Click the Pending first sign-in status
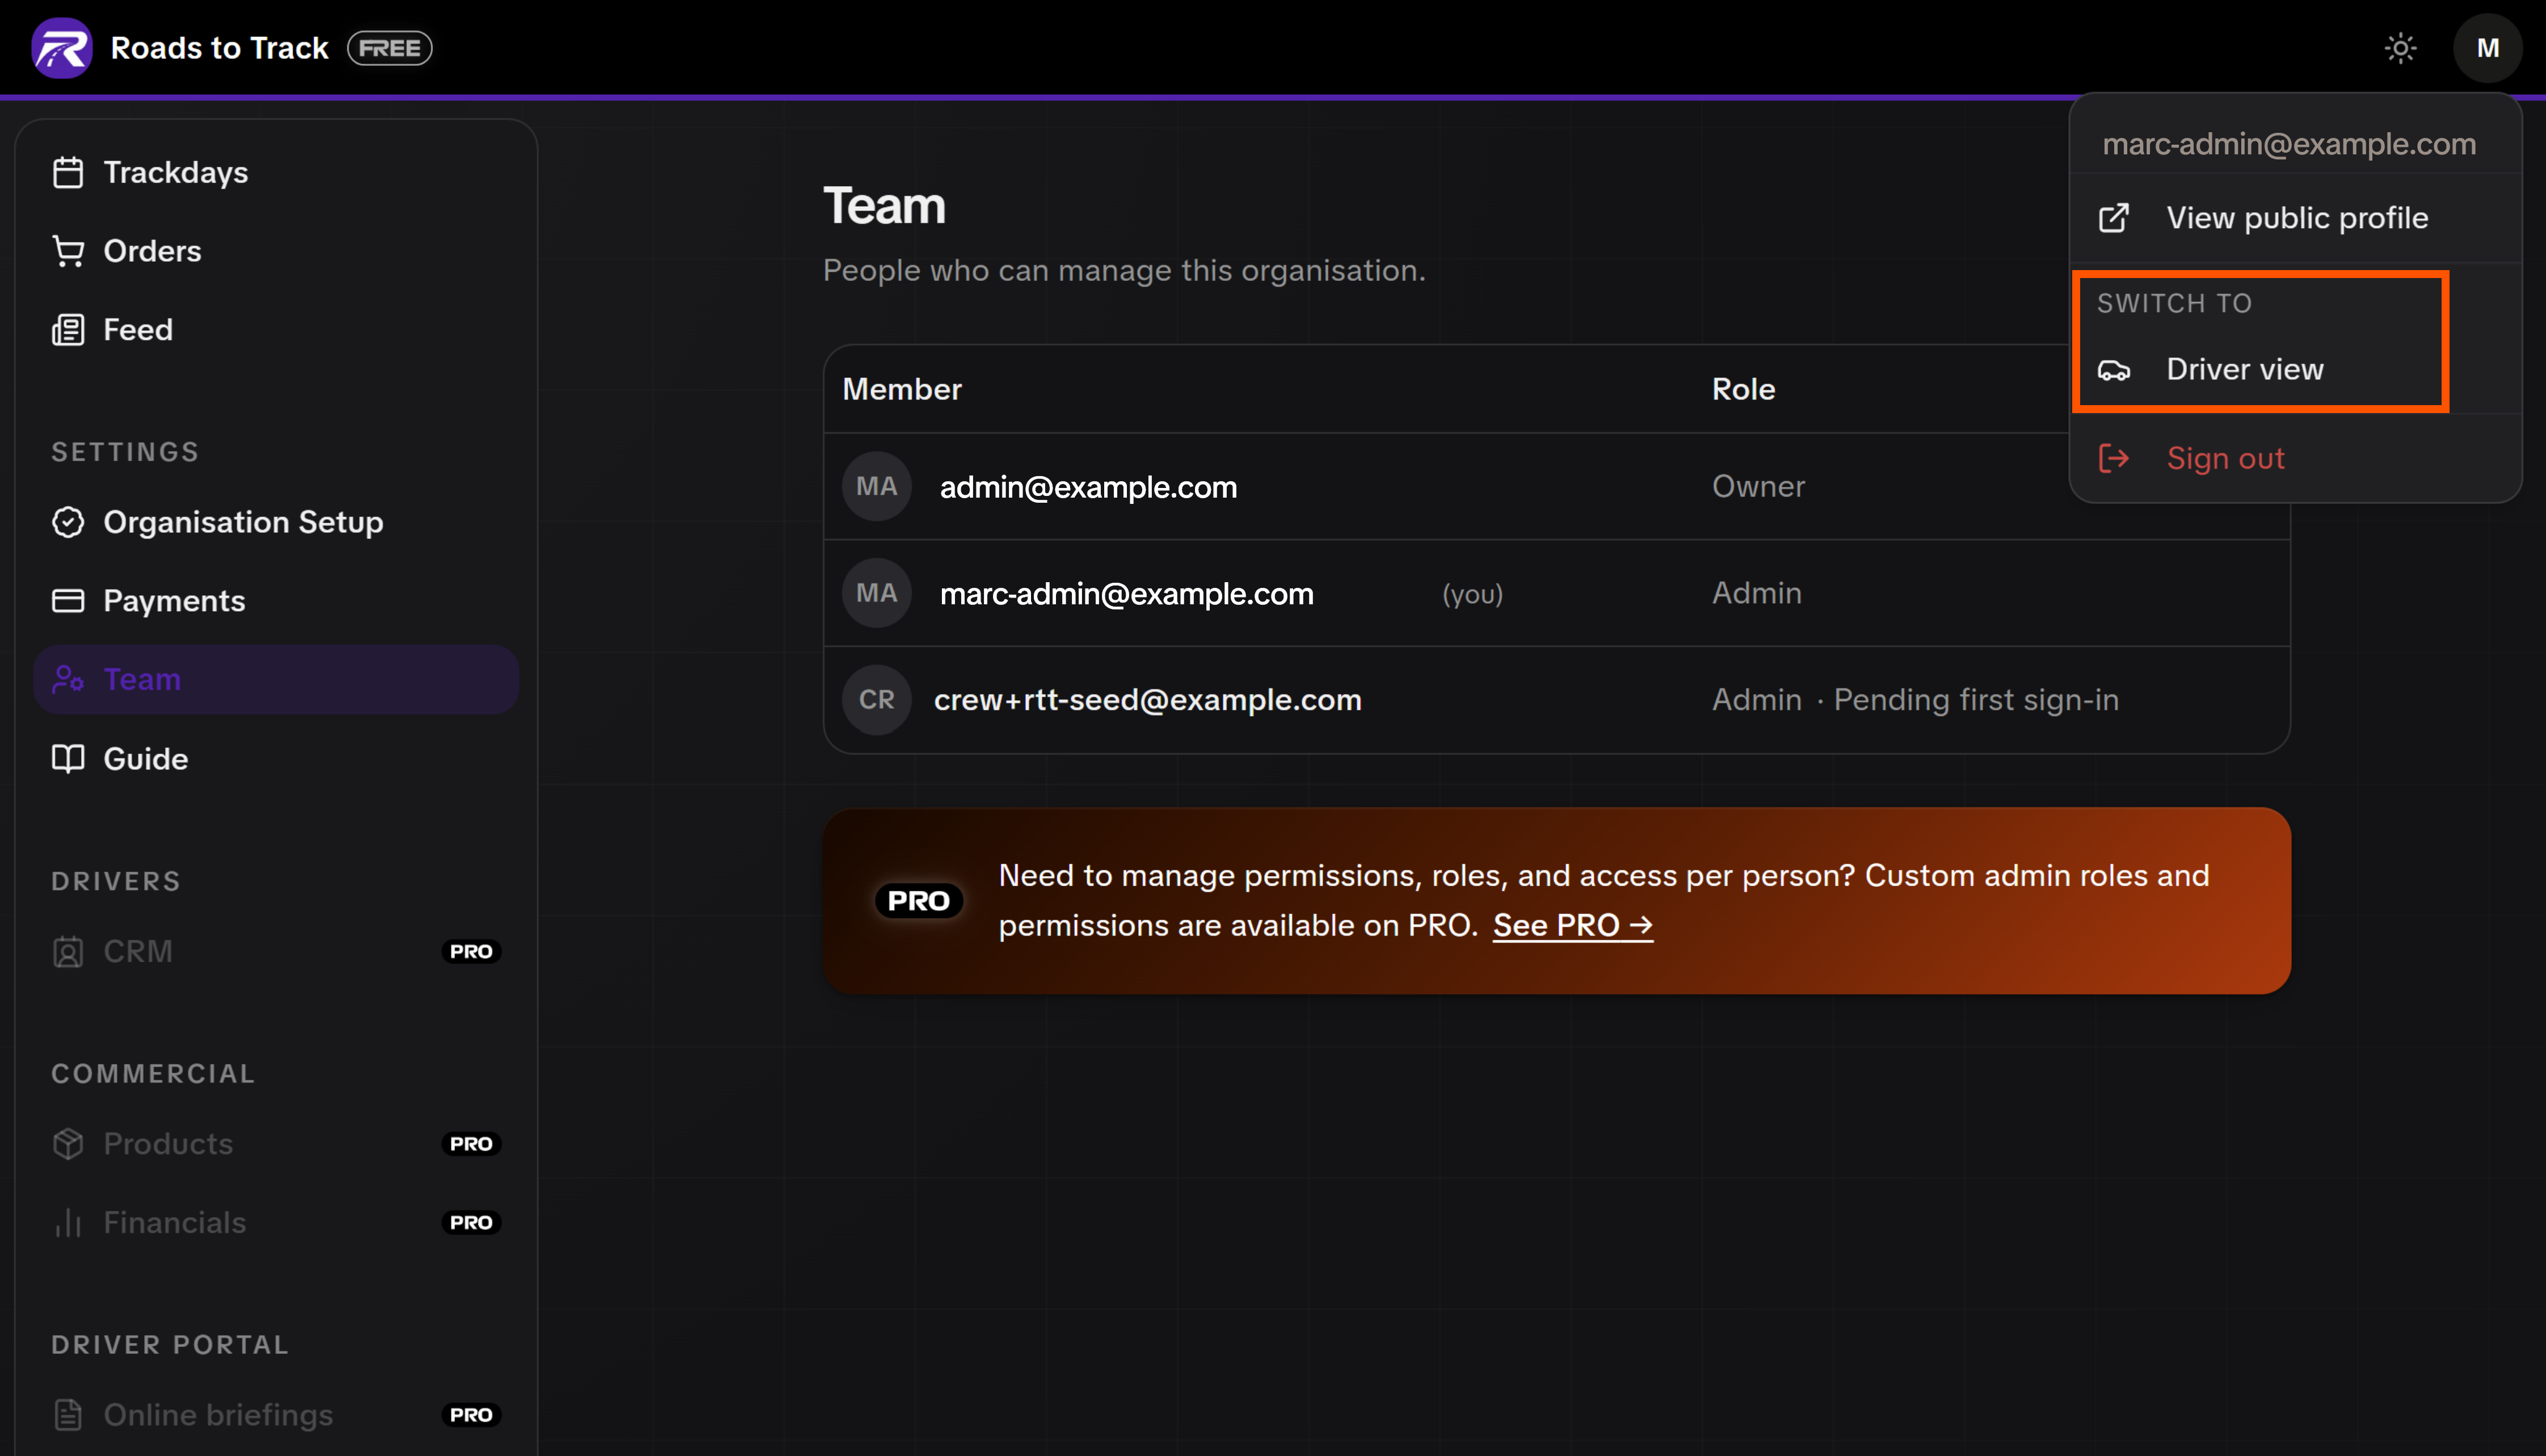 point(1976,700)
